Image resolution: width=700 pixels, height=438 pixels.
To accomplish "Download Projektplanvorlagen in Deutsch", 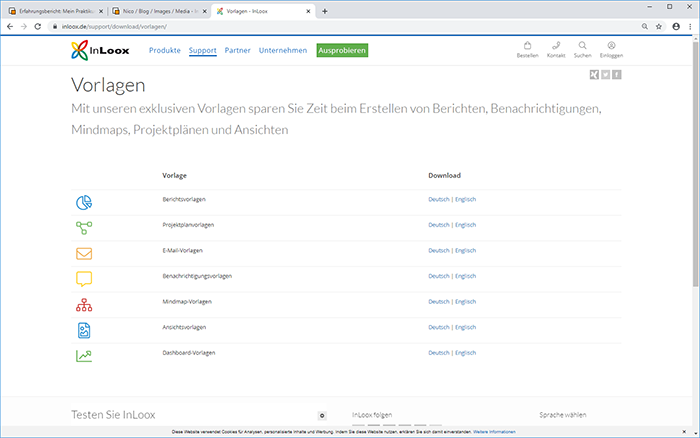I will [x=439, y=225].
